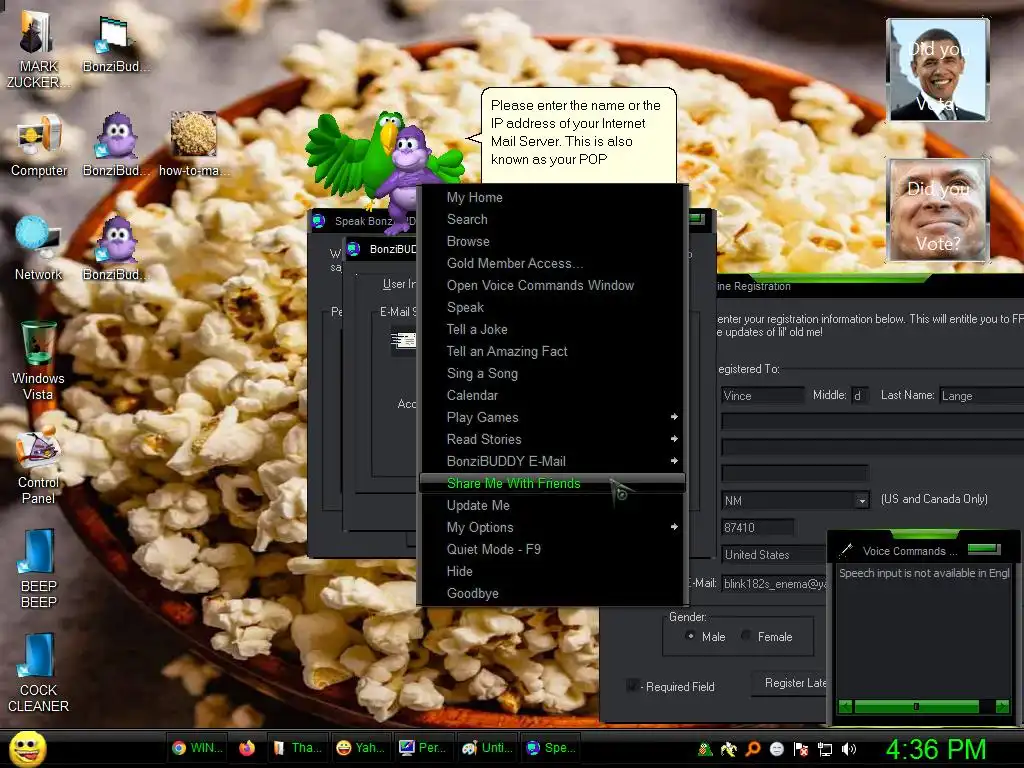Click Share Me With Friends menu item
This screenshot has width=1024, height=768.
pyautogui.click(x=552, y=483)
